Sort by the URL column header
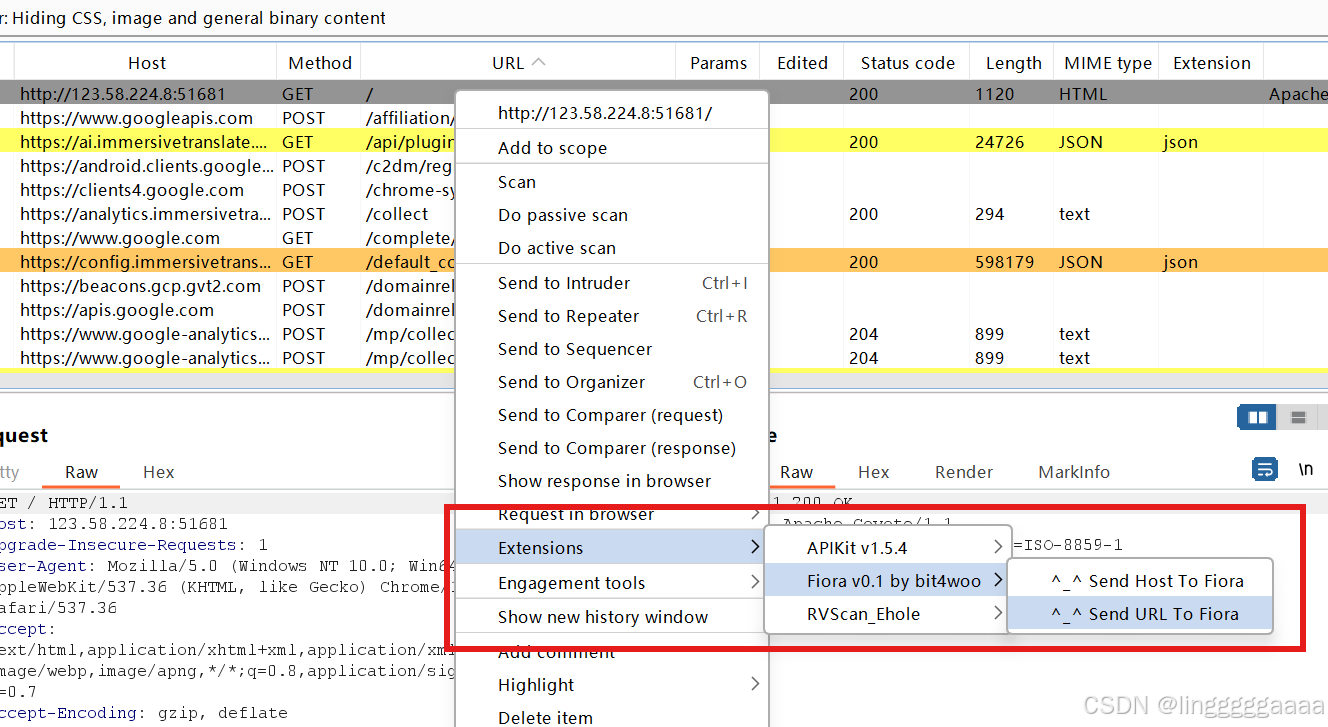Screen dimensions: 1328x727 (x=519, y=63)
